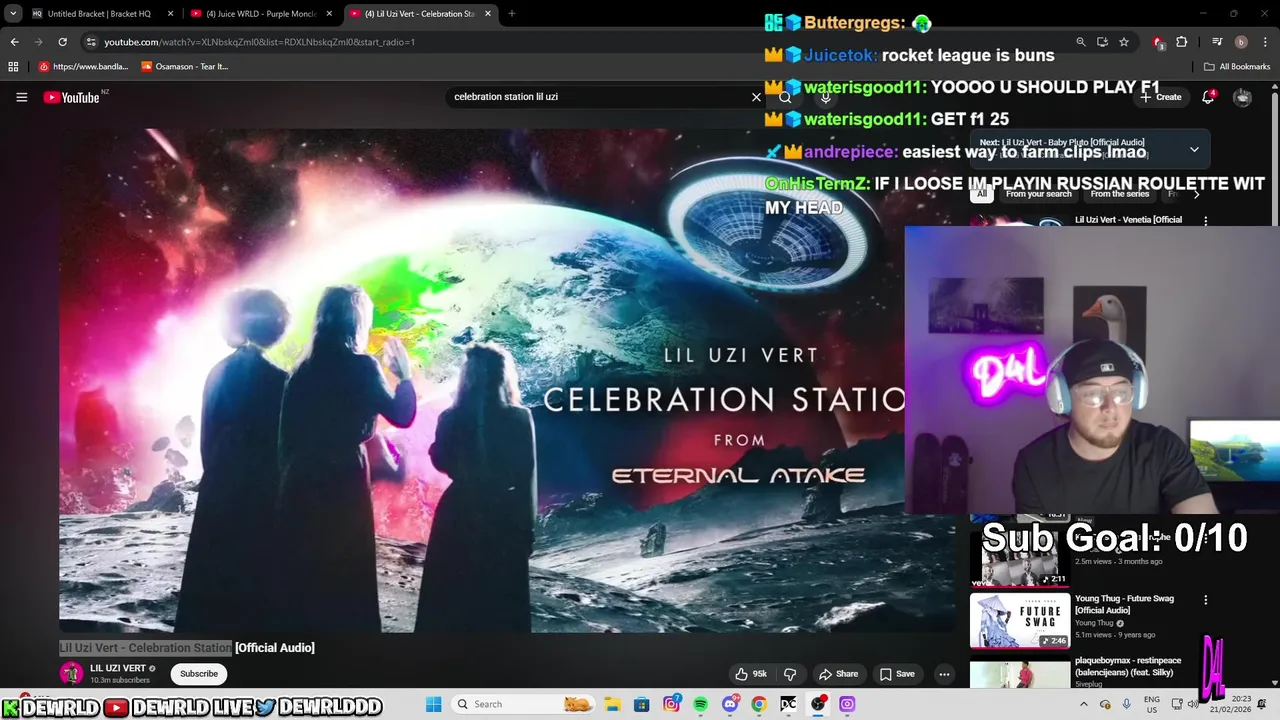Save the video to a playlist
1280x720 pixels.
897,674
